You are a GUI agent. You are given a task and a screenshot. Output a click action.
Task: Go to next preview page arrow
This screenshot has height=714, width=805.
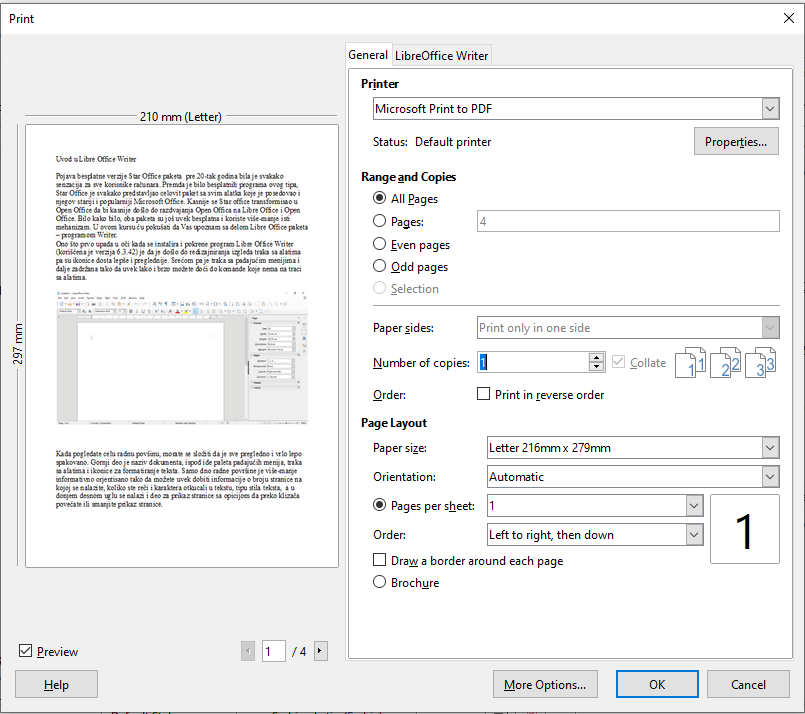pyautogui.click(x=320, y=651)
